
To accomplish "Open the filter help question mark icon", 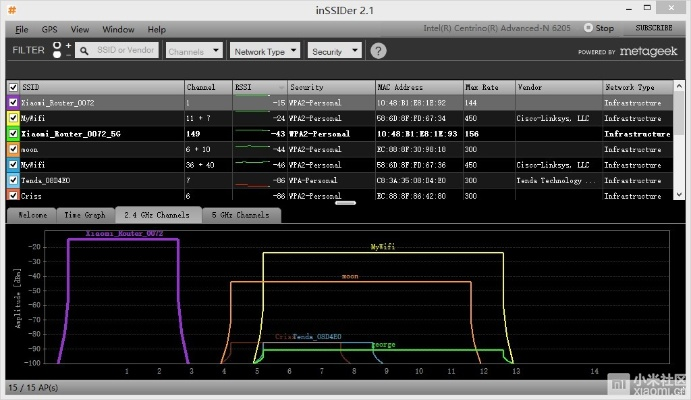I will coord(378,51).
